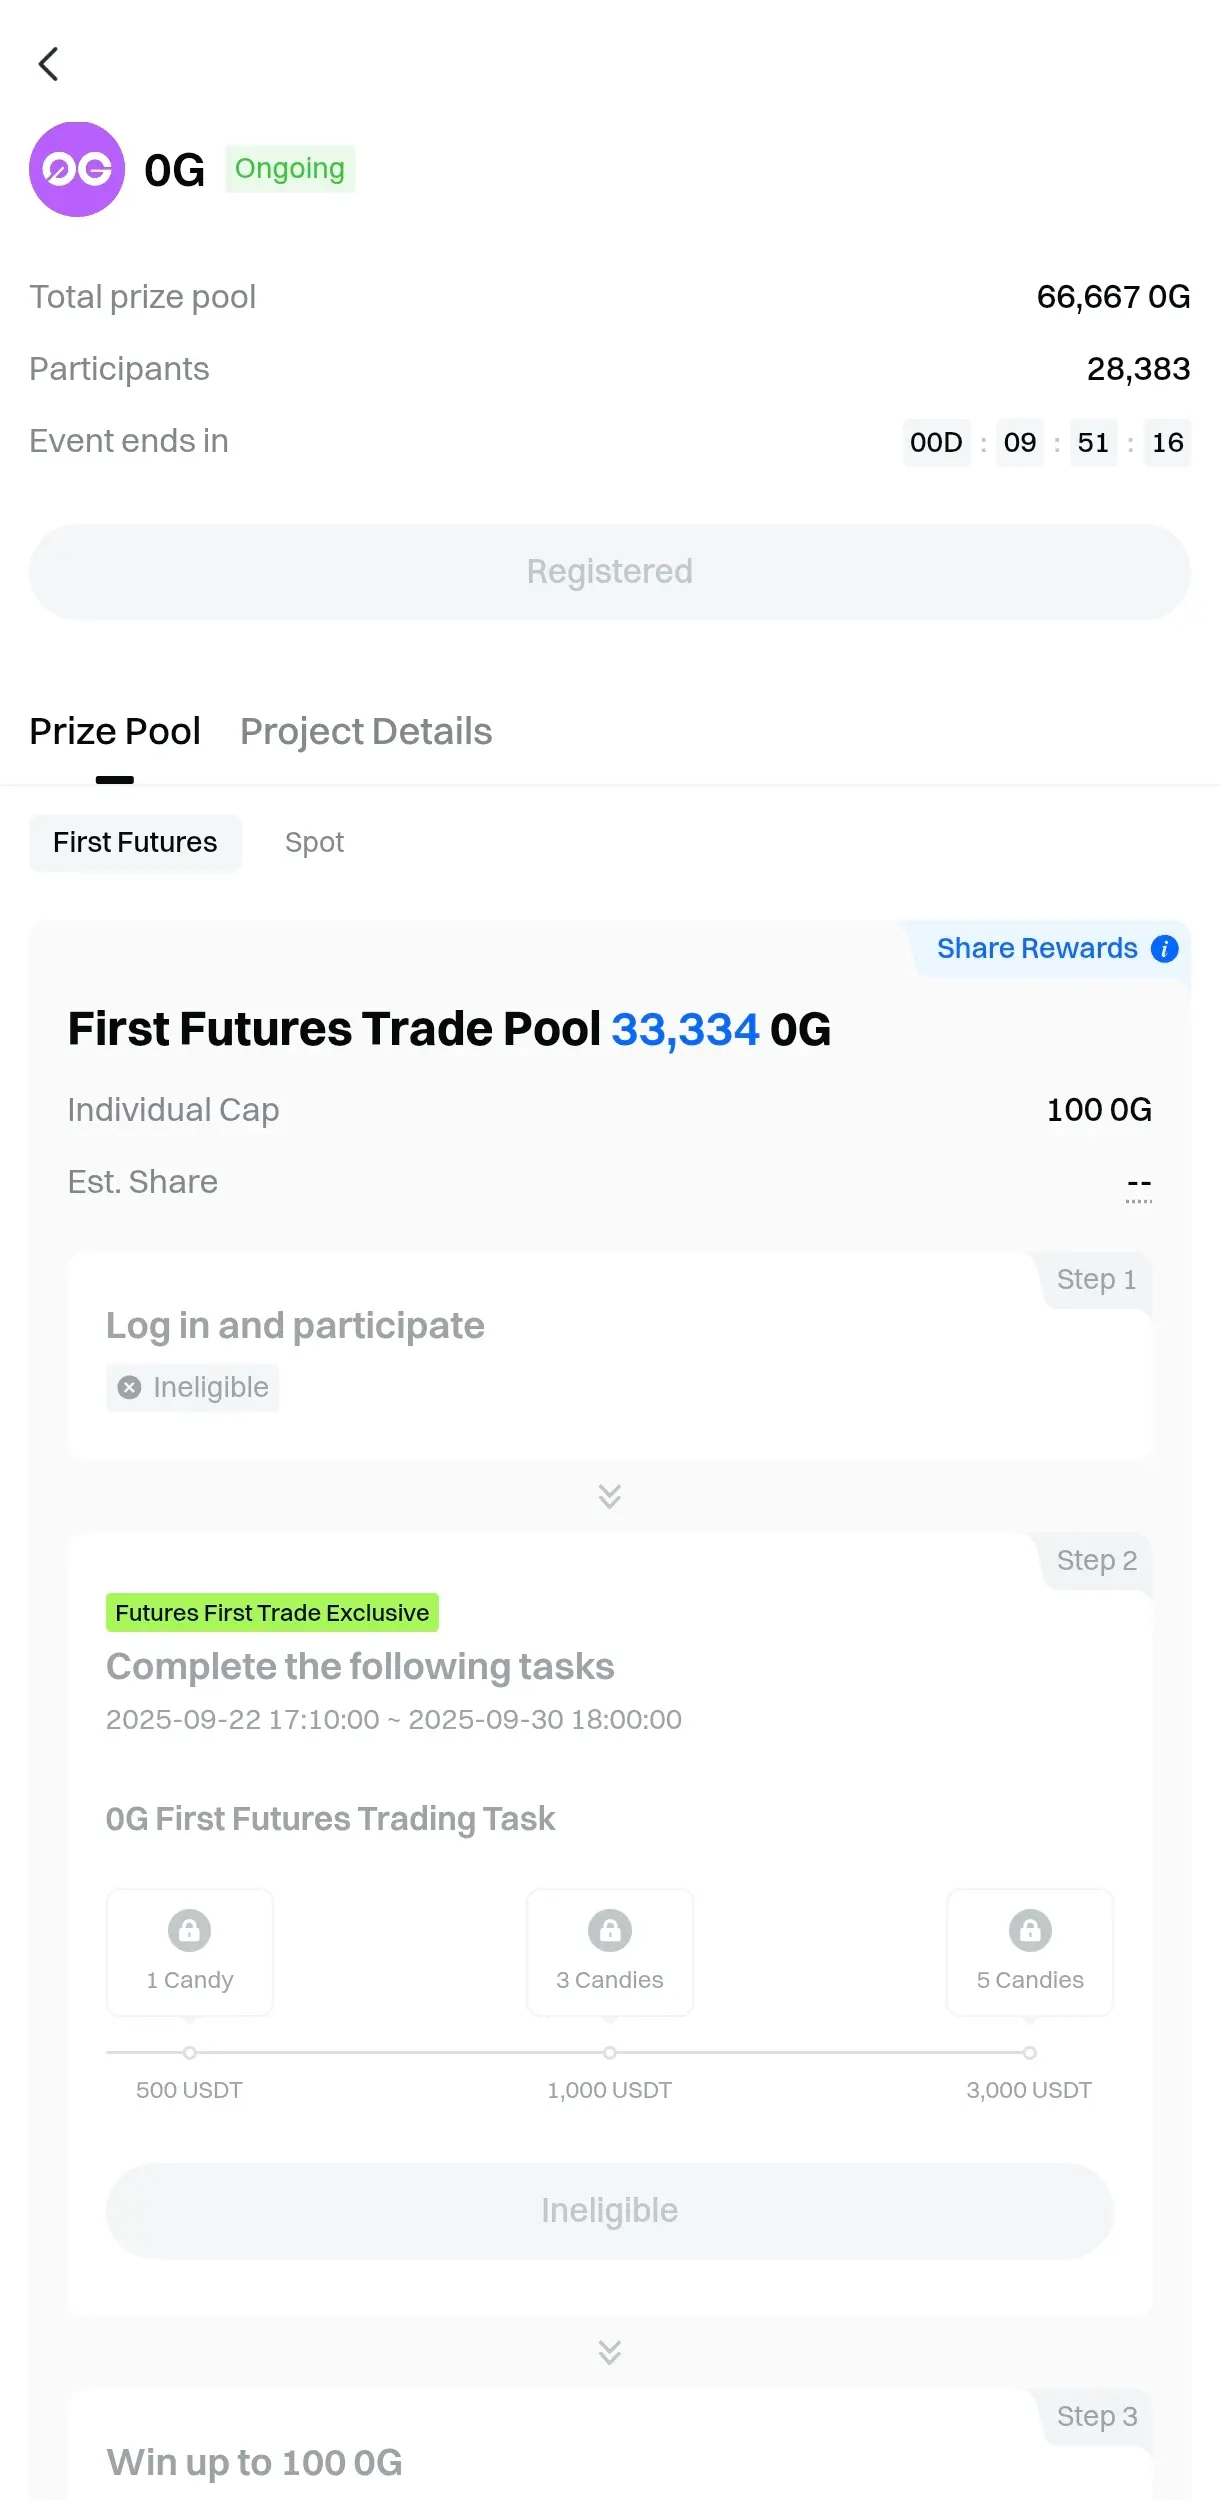
Task: Click the 3,000 USDT progress marker
Action: [1029, 2053]
